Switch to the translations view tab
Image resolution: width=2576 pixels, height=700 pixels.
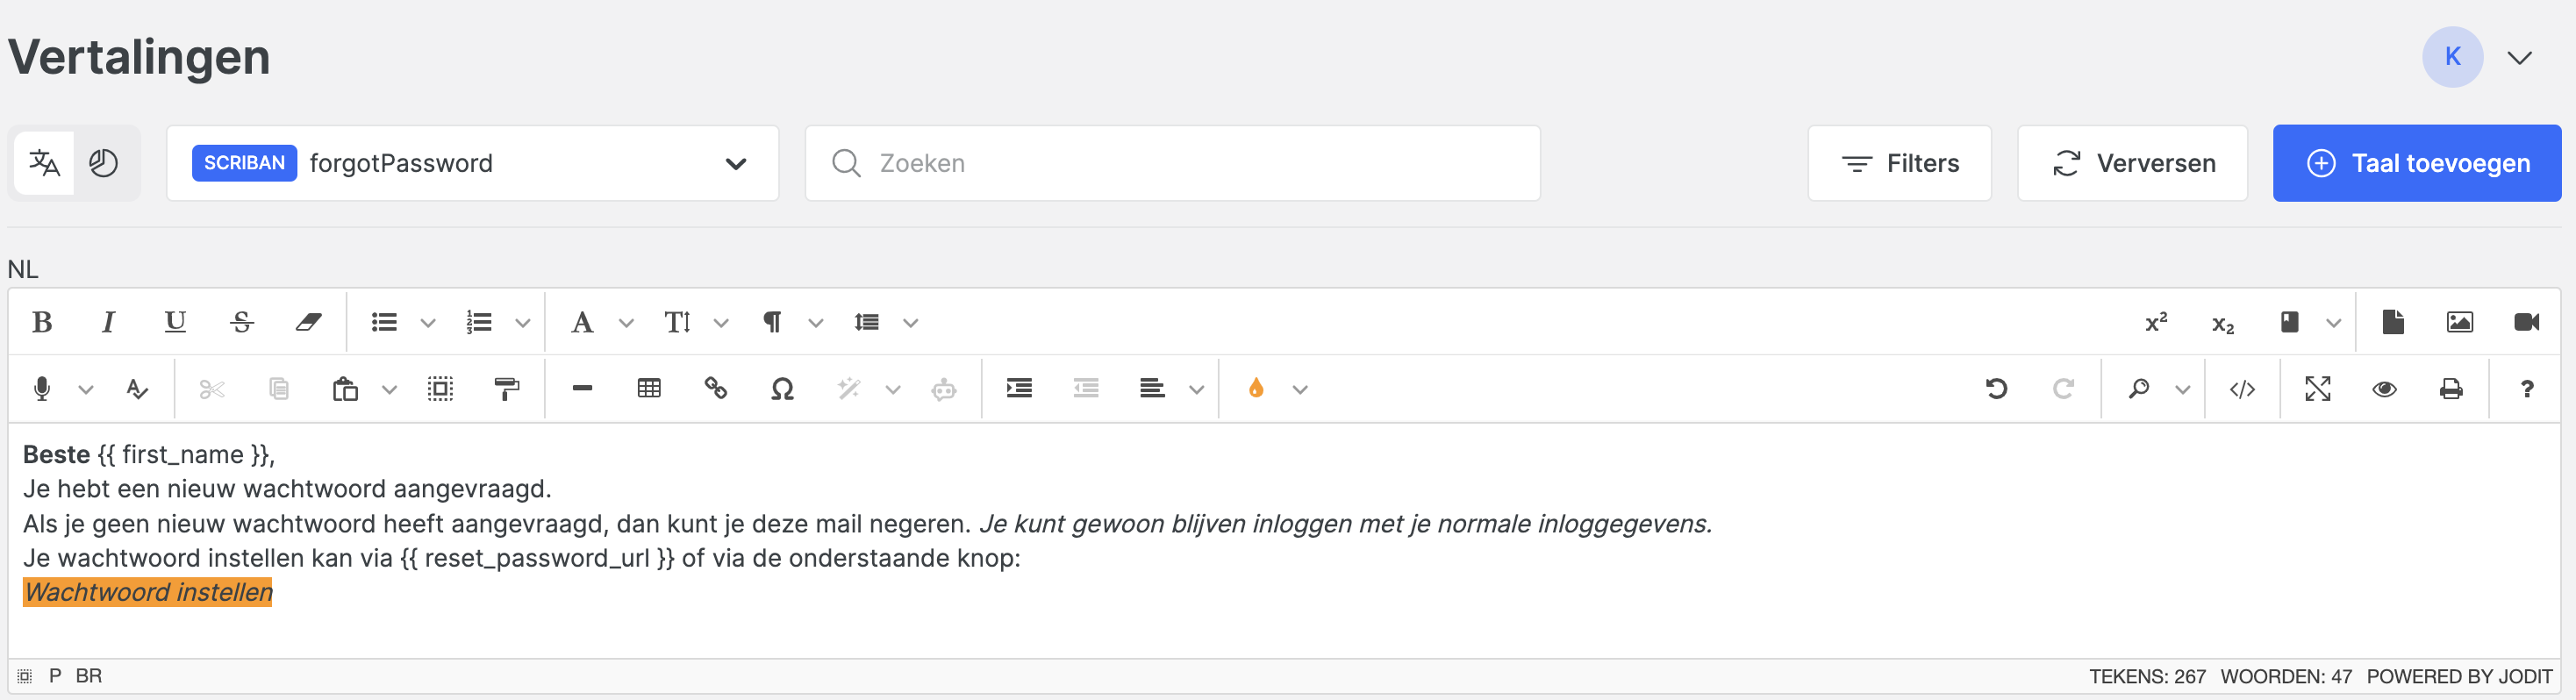click(45, 163)
